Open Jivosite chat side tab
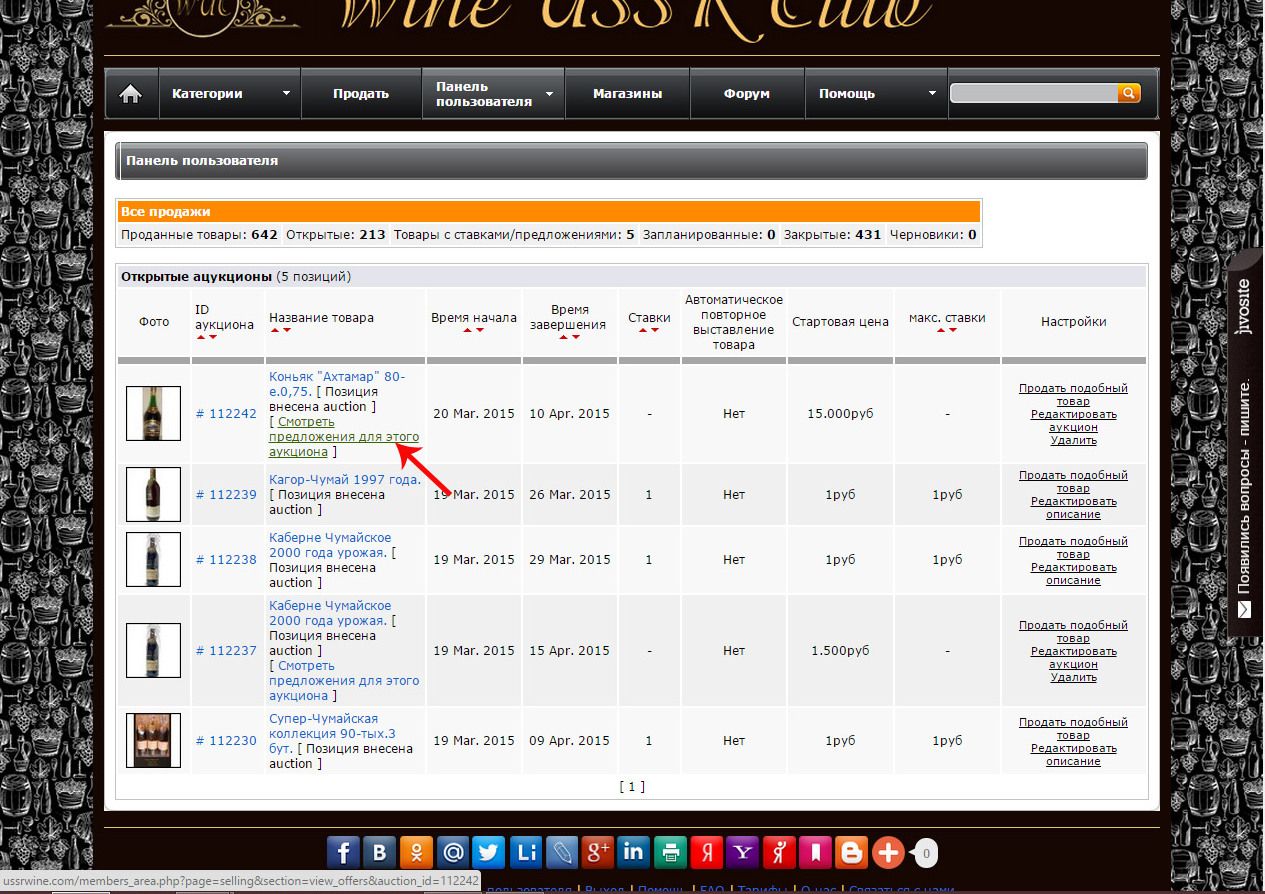This screenshot has width=1265, height=894. point(1245,447)
